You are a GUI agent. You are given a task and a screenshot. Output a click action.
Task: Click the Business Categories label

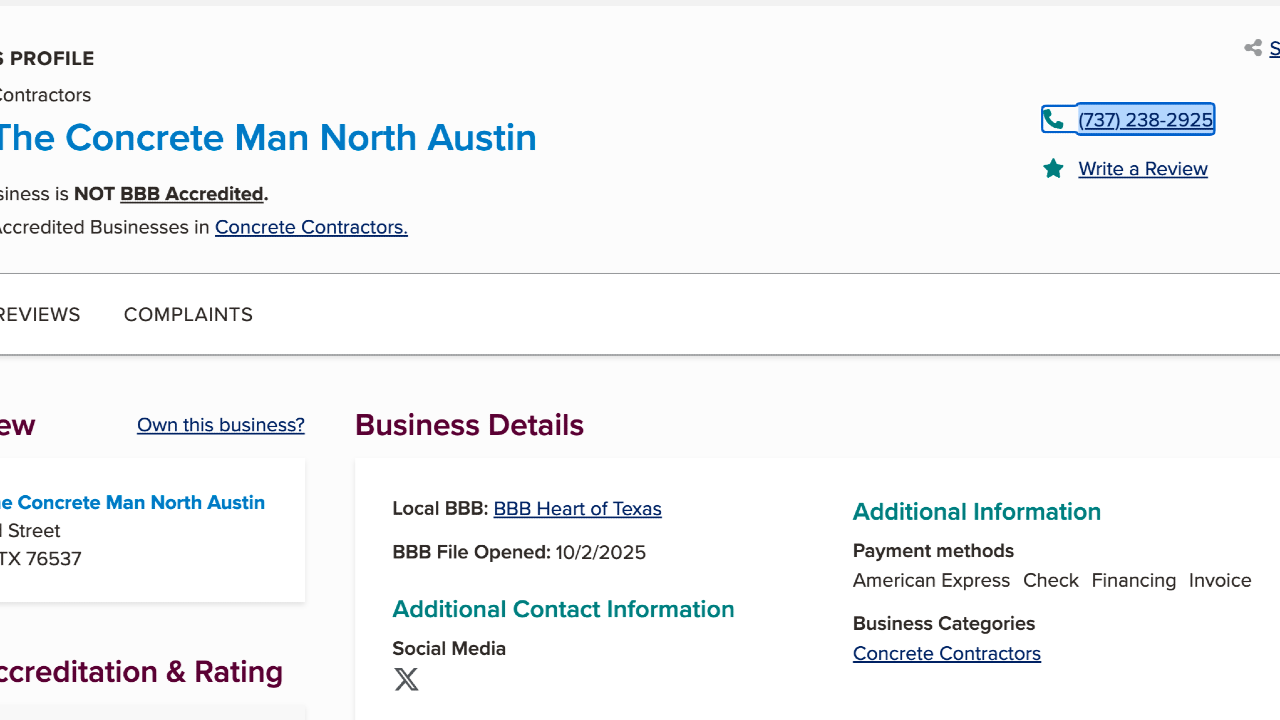tap(944, 623)
